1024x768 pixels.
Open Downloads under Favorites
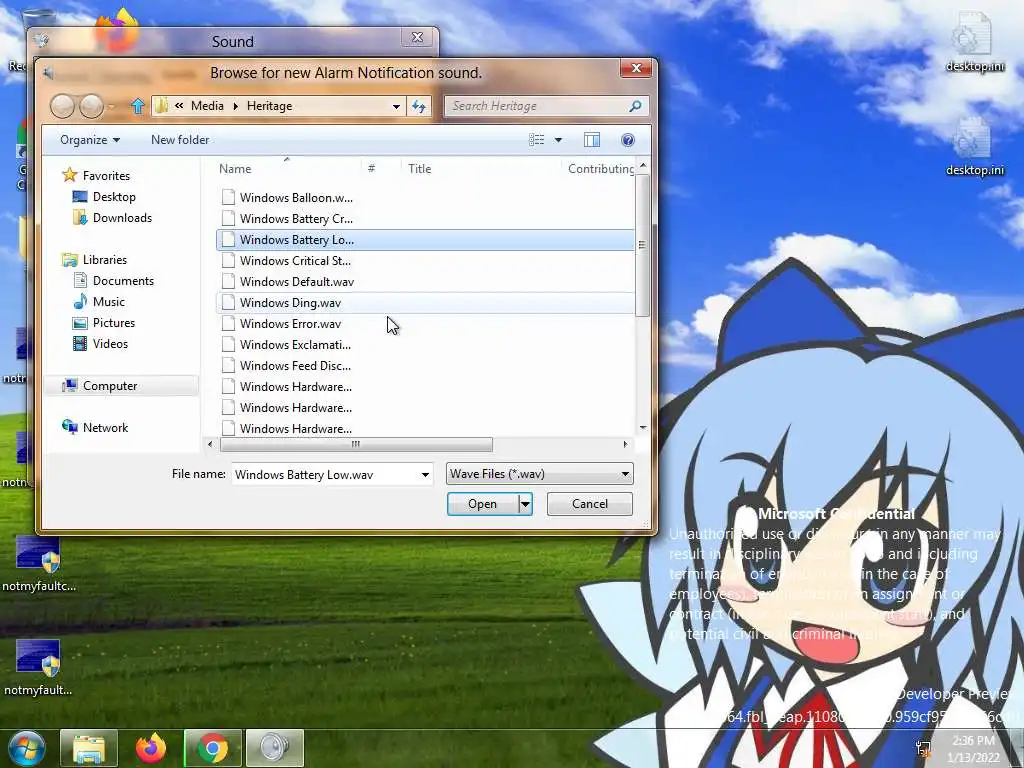point(122,217)
